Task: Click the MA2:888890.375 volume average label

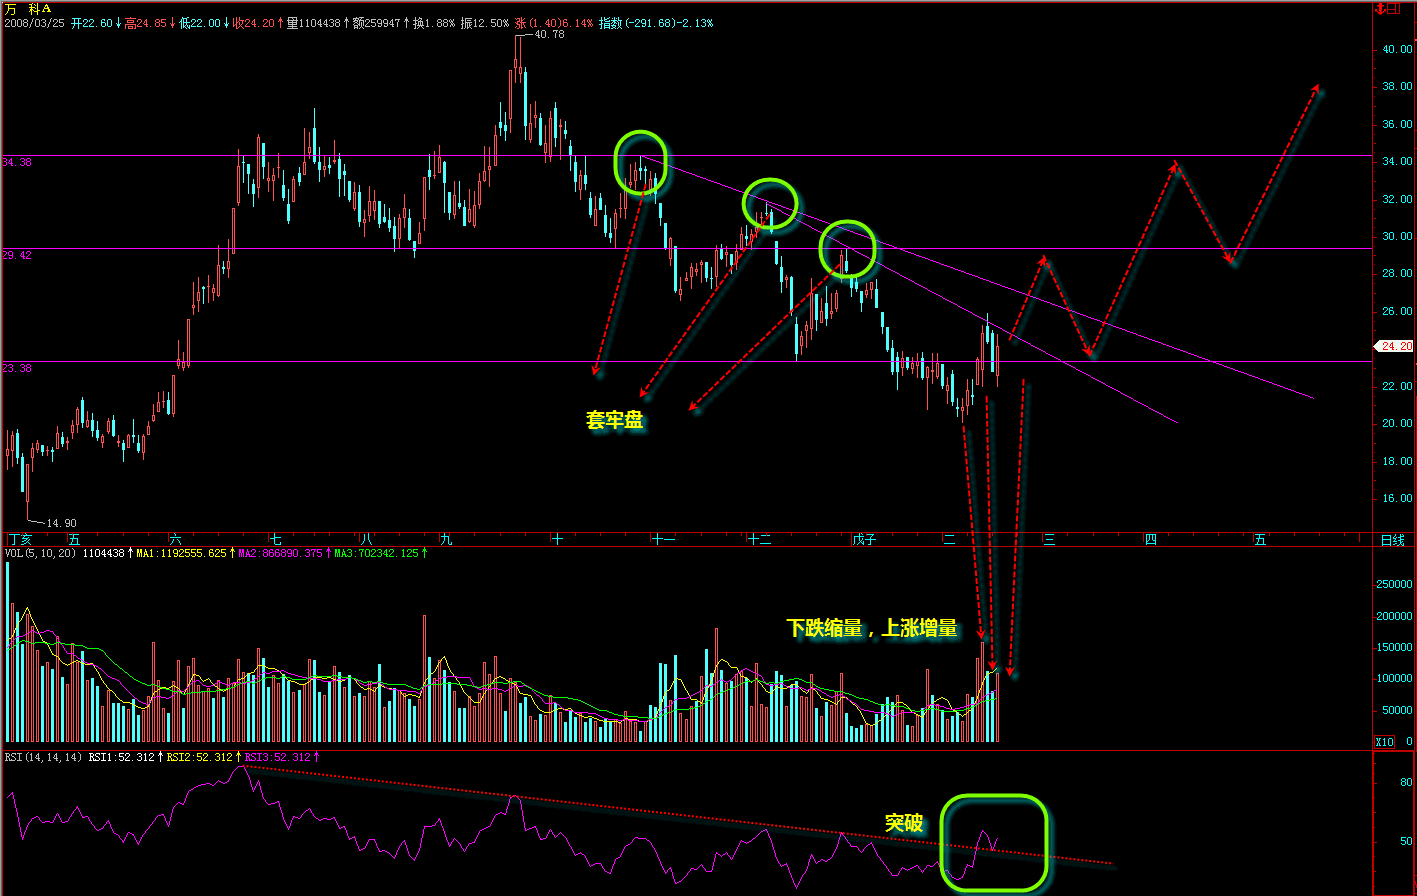Action: point(281,553)
